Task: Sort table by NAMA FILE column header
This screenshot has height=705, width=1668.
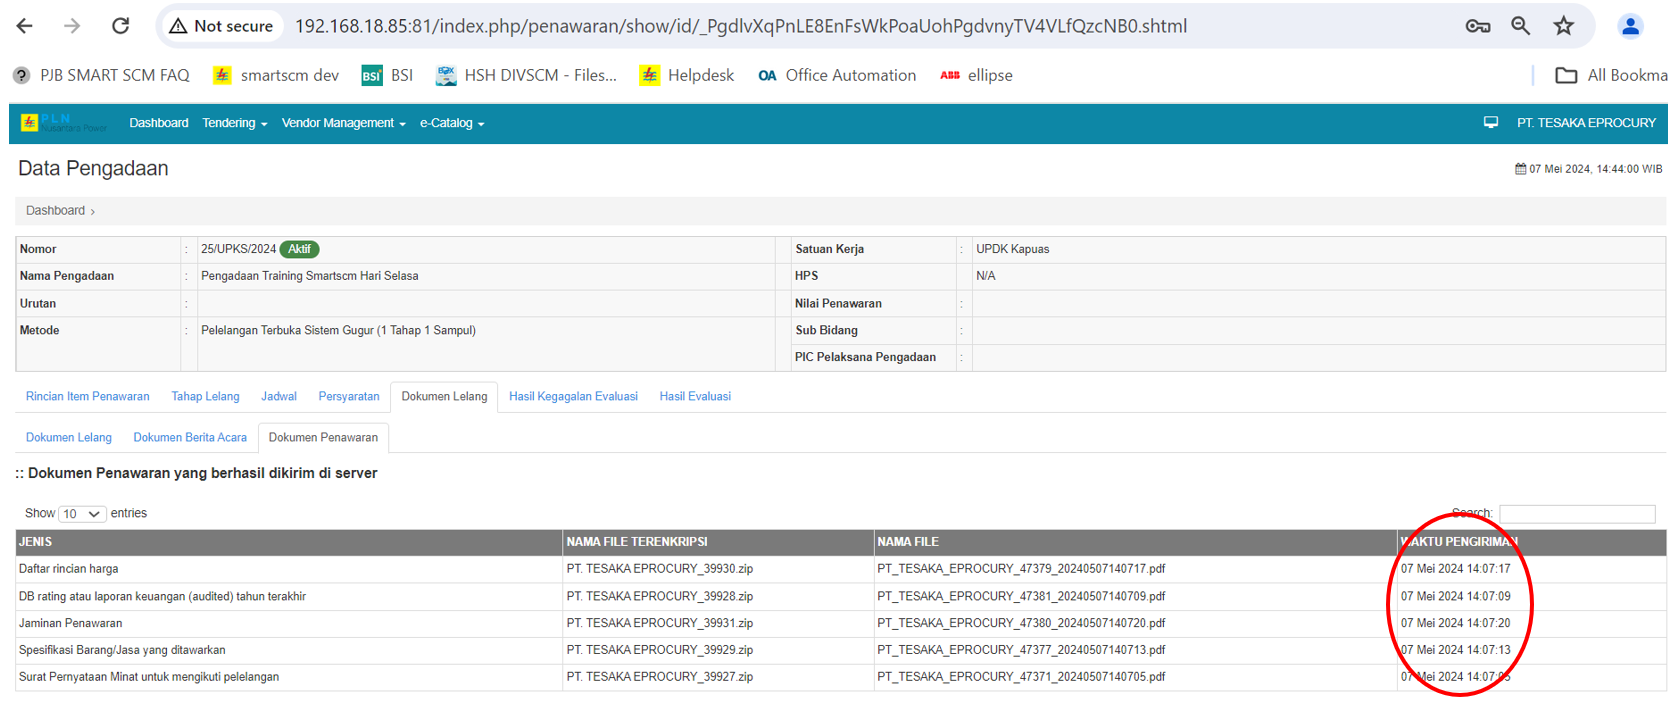Action: (908, 542)
